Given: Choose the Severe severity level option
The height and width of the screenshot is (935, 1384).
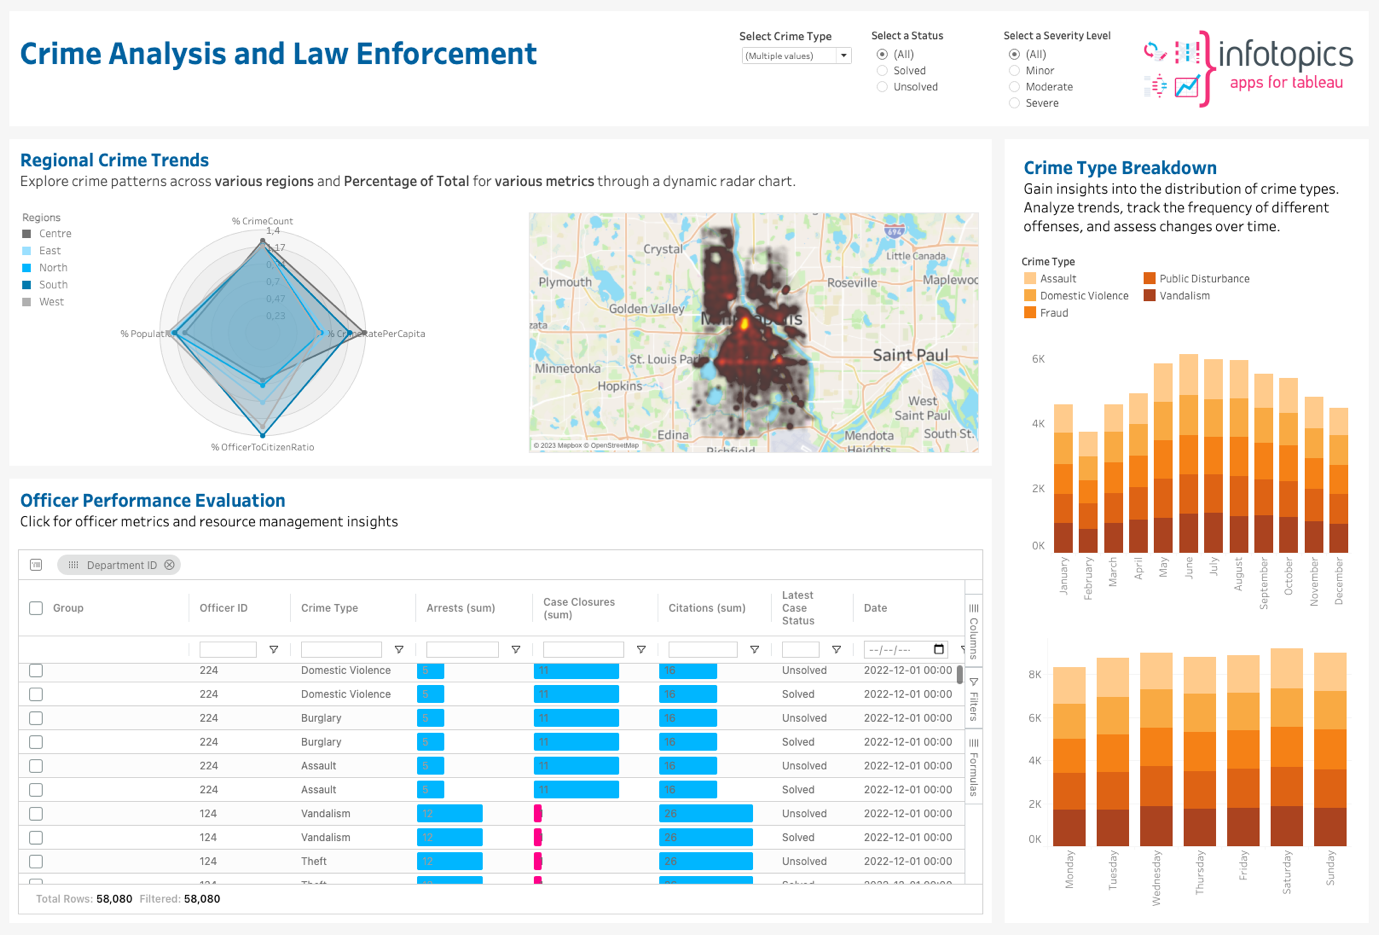Looking at the screenshot, I should click(x=1014, y=103).
